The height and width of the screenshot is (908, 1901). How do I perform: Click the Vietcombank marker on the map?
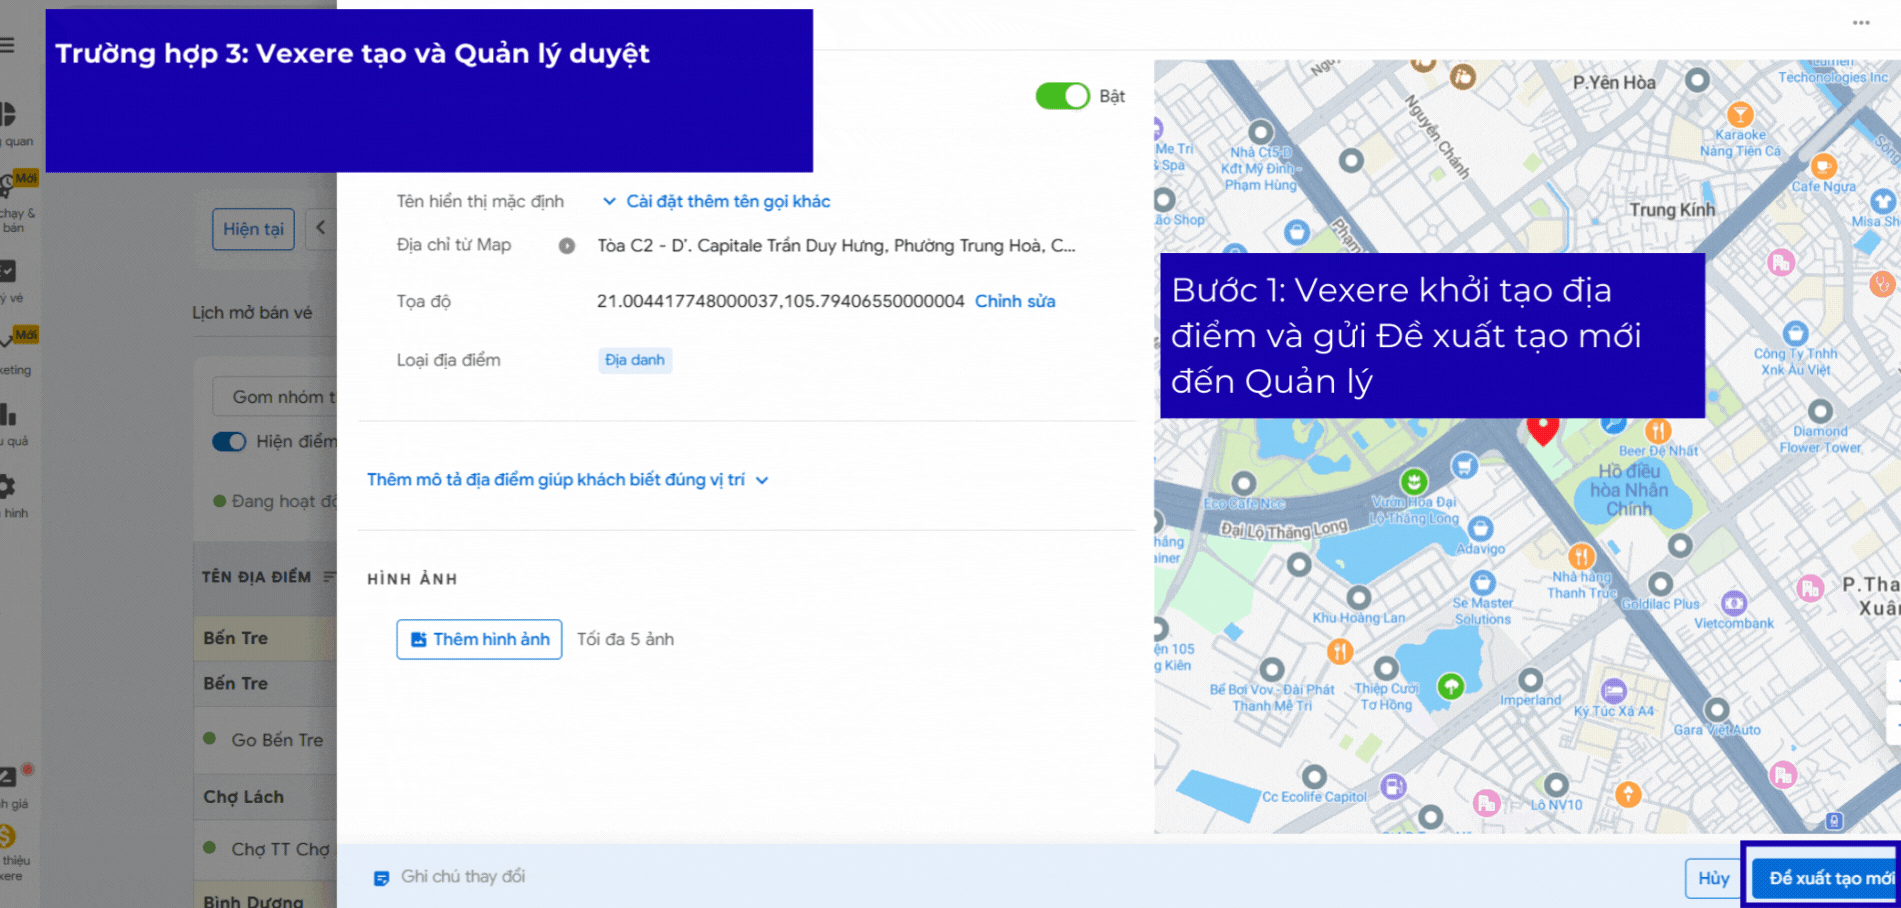1733,604
